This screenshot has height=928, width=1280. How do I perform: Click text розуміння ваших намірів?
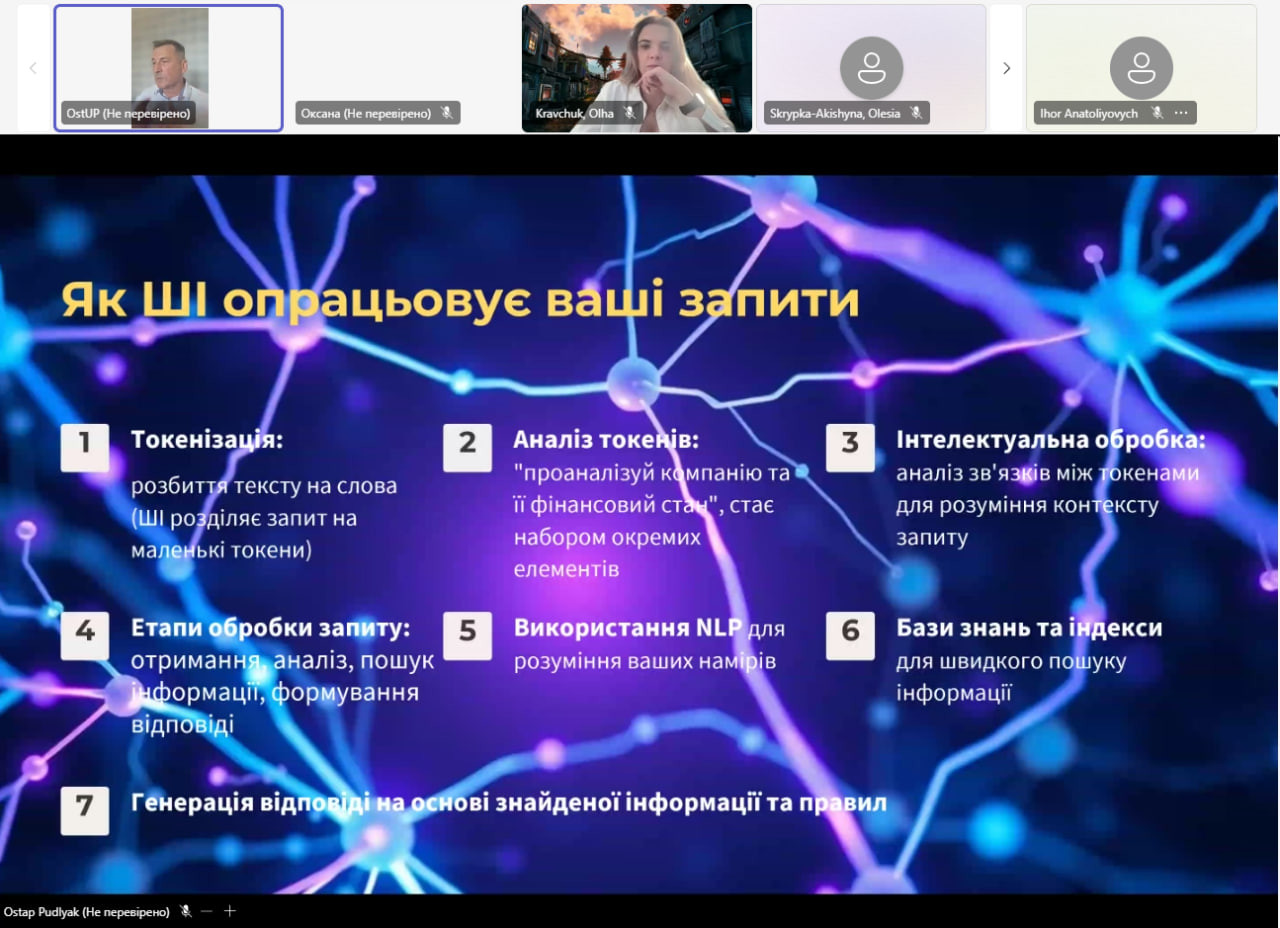point(645,661)
